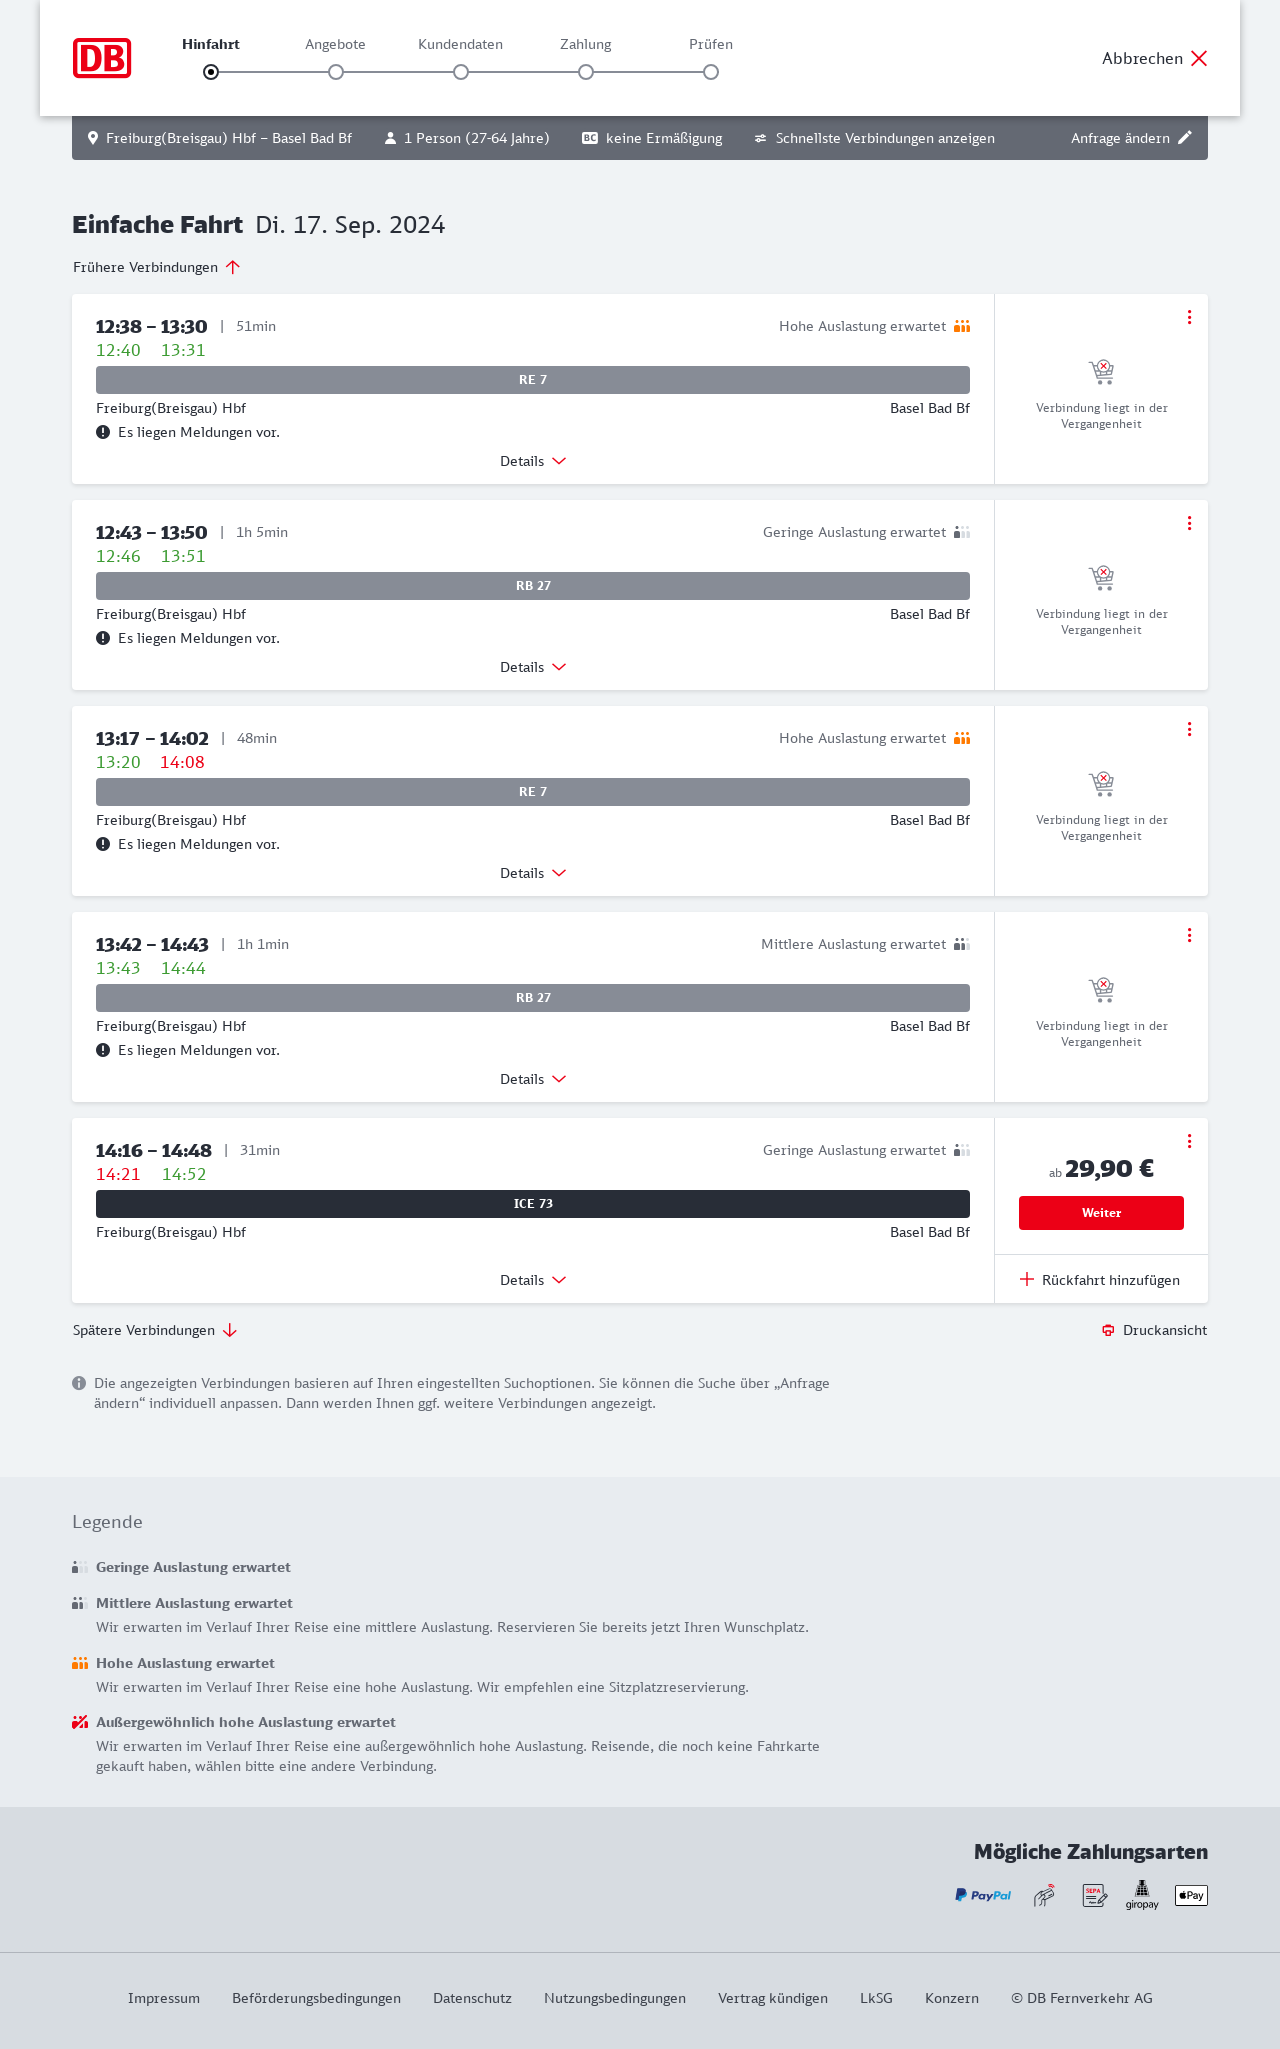Click the dark ICE 73 train bar

click(533, 1204)
